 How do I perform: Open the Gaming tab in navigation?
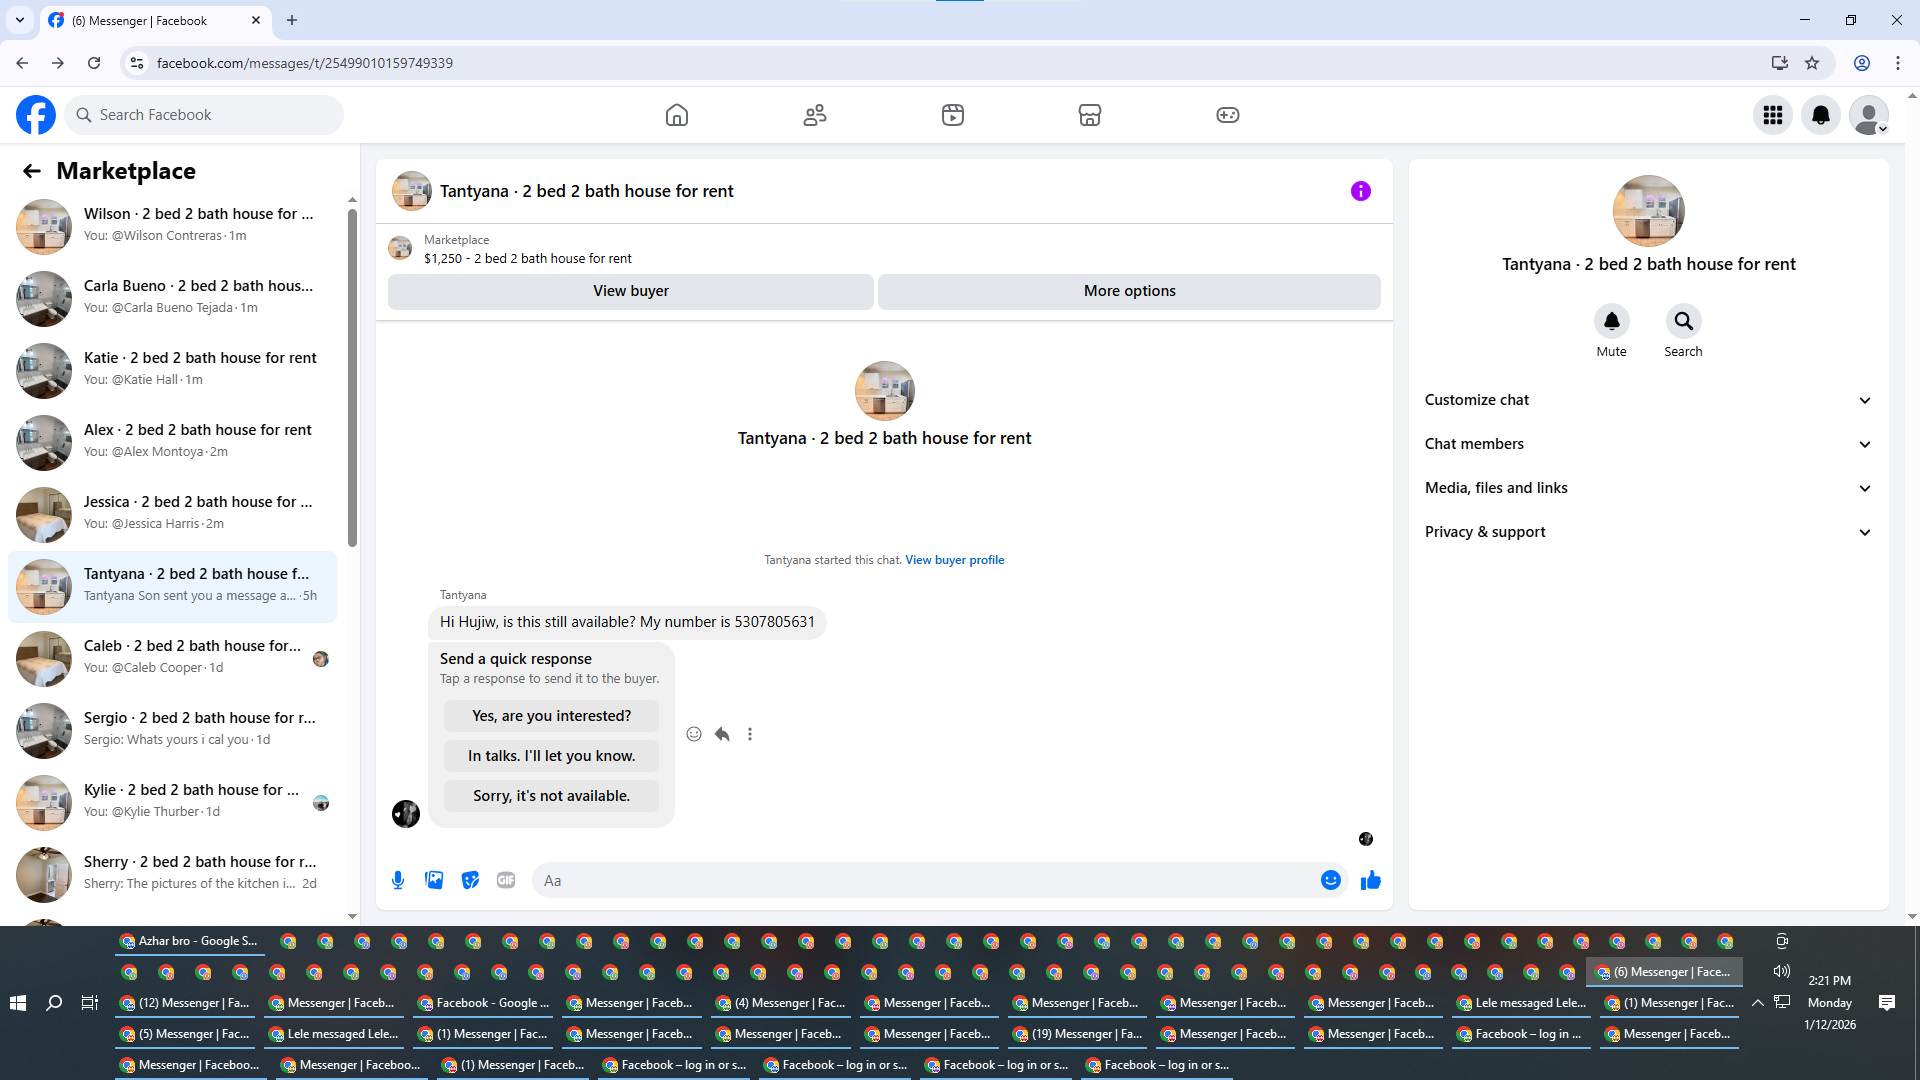pos(1227,115)
